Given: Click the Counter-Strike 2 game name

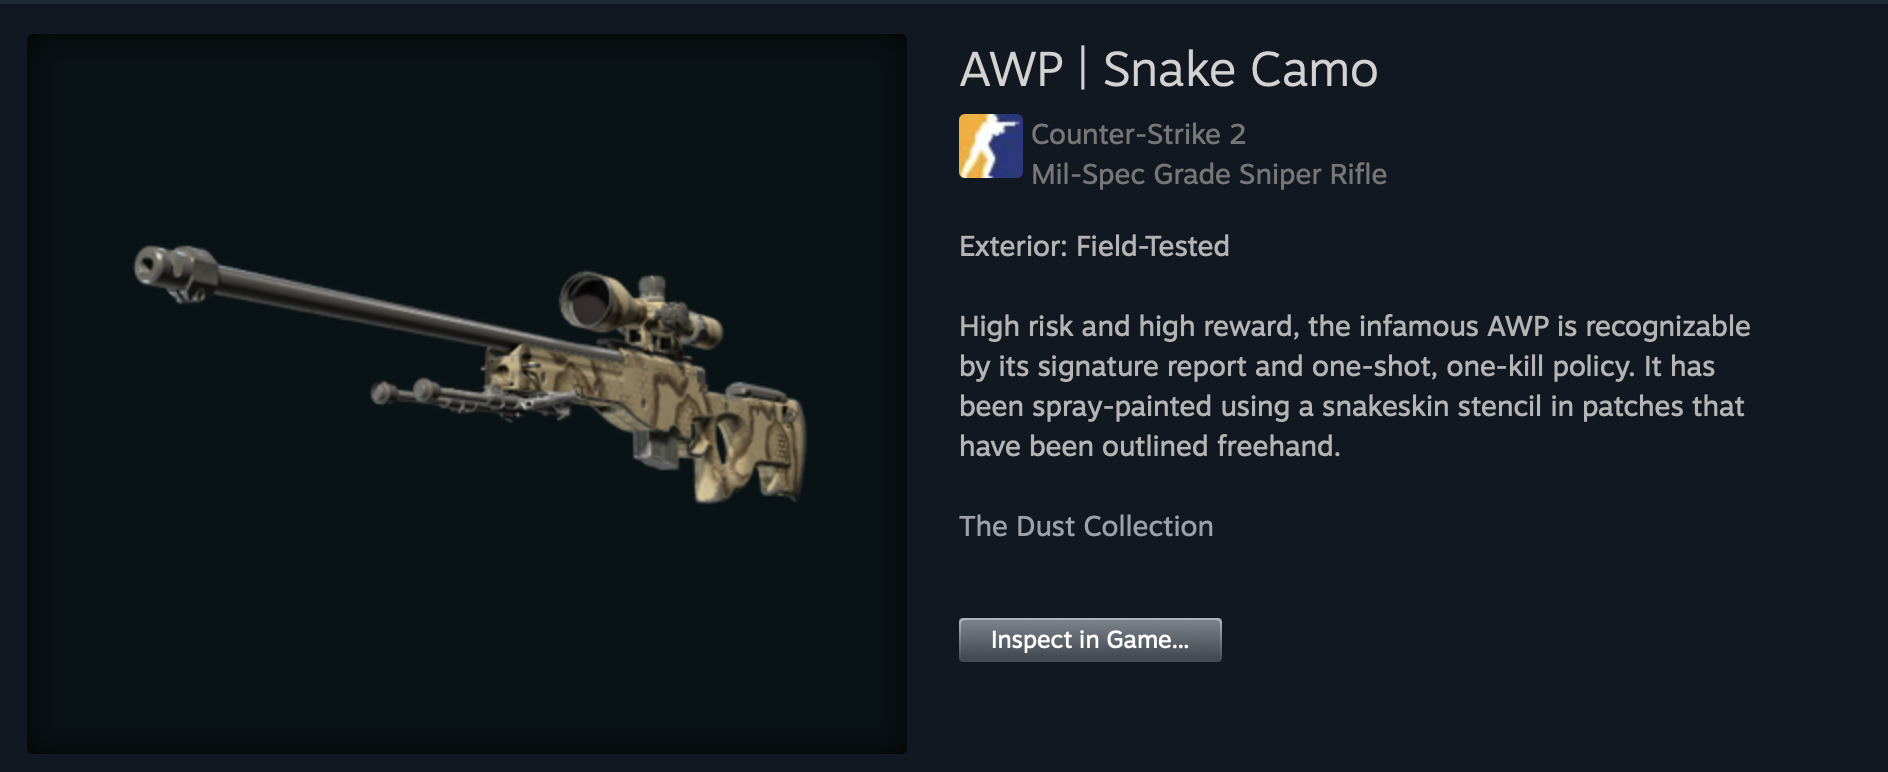Looking at the screenshot, I should (x=1138, y=134).
